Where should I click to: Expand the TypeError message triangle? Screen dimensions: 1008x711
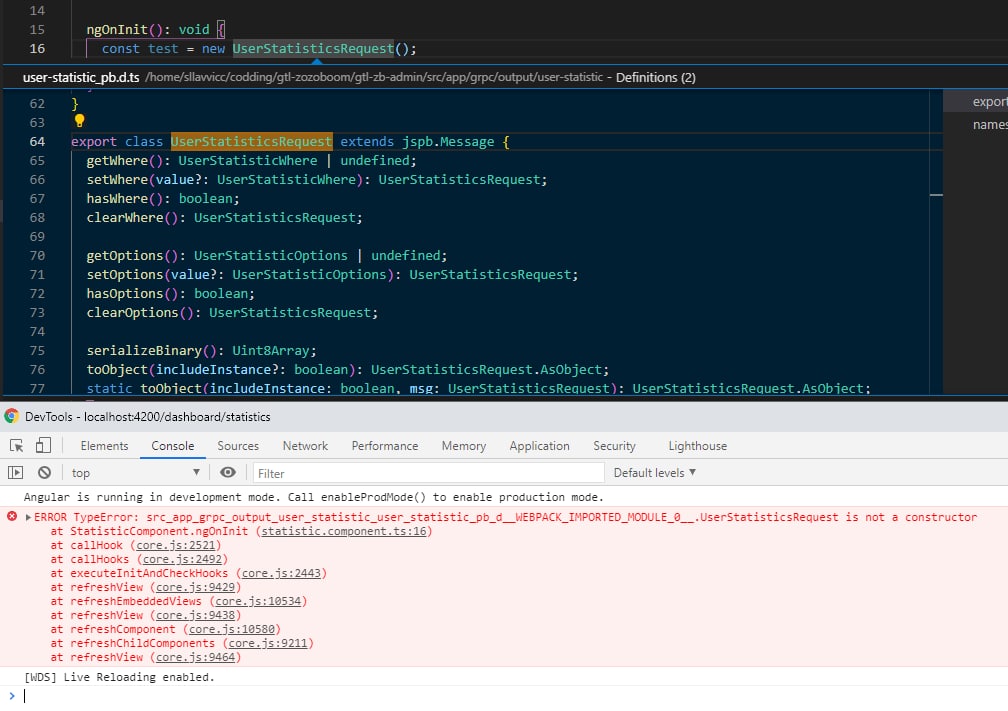(x=28, y=518)
